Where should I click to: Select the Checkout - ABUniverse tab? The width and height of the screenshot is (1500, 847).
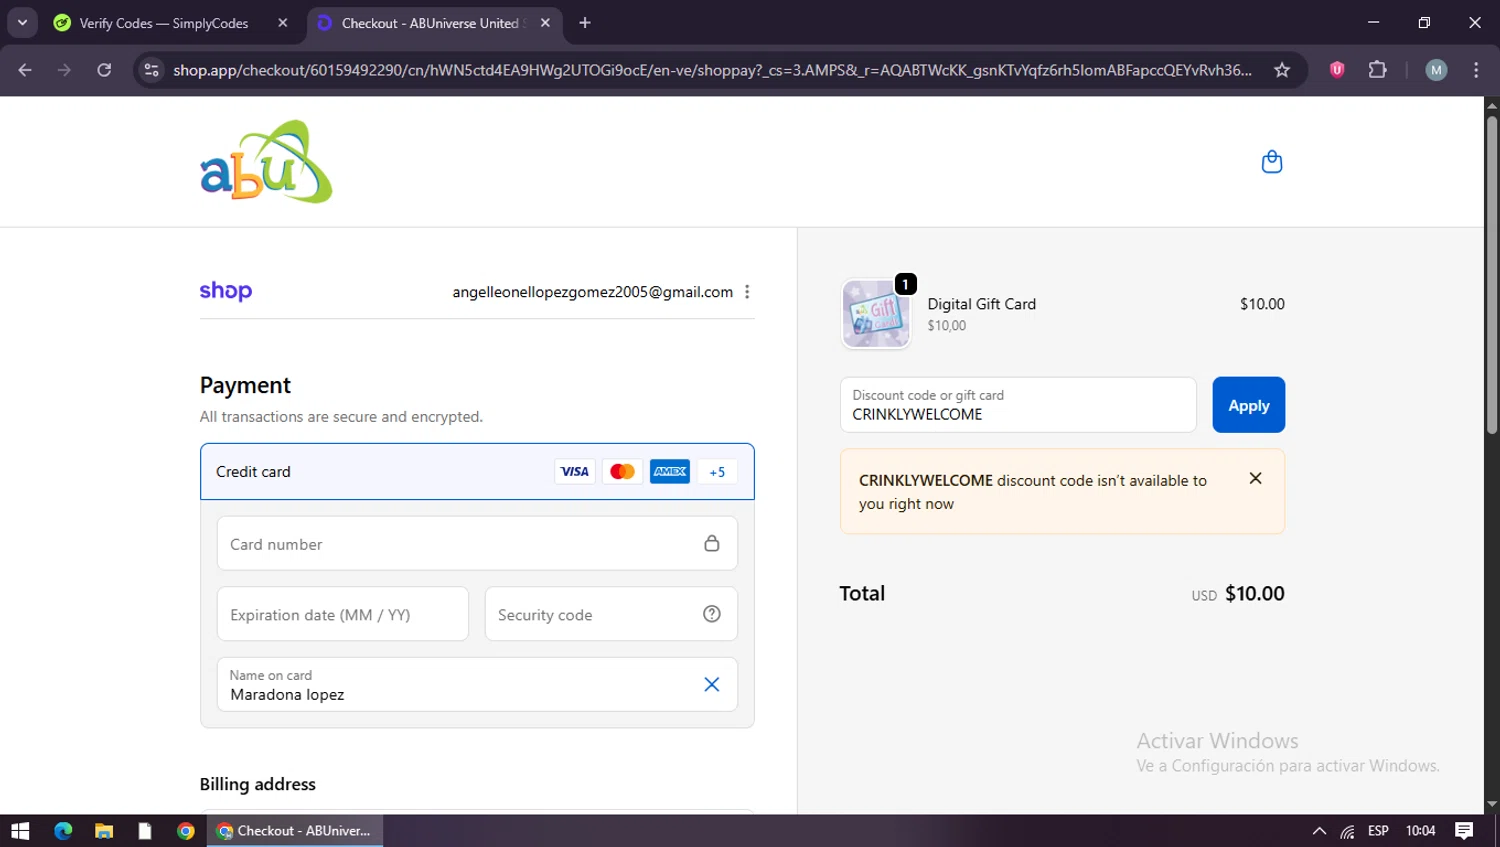435,23
